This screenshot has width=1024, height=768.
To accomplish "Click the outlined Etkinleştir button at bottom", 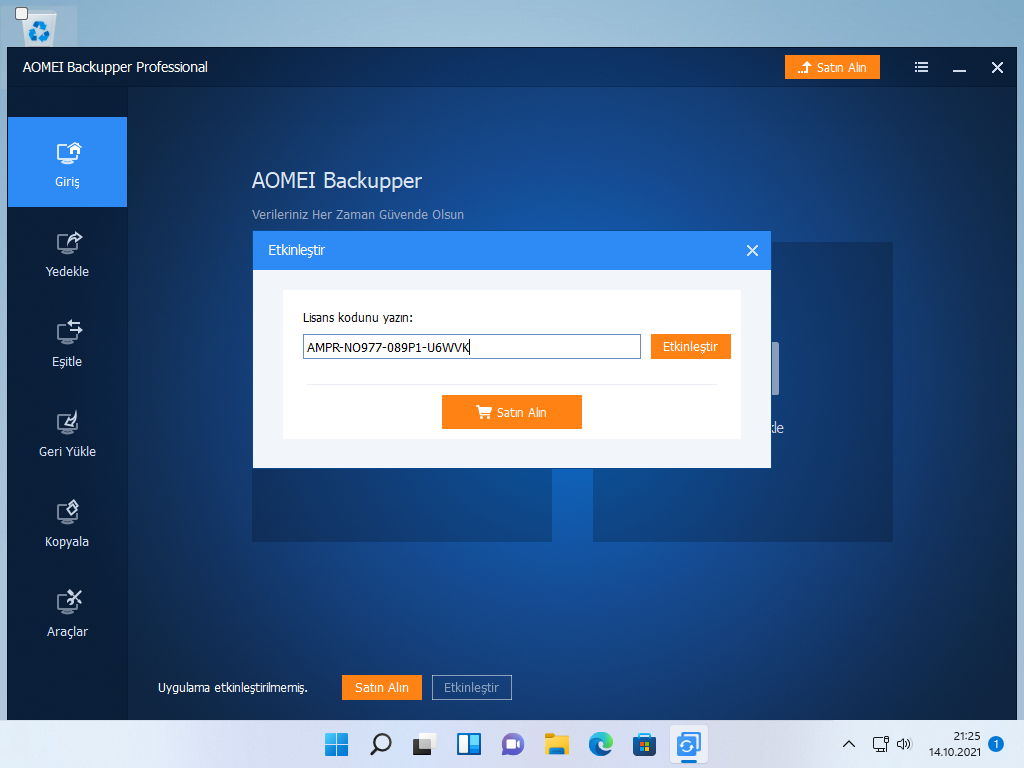I will [x=472, y=688].
